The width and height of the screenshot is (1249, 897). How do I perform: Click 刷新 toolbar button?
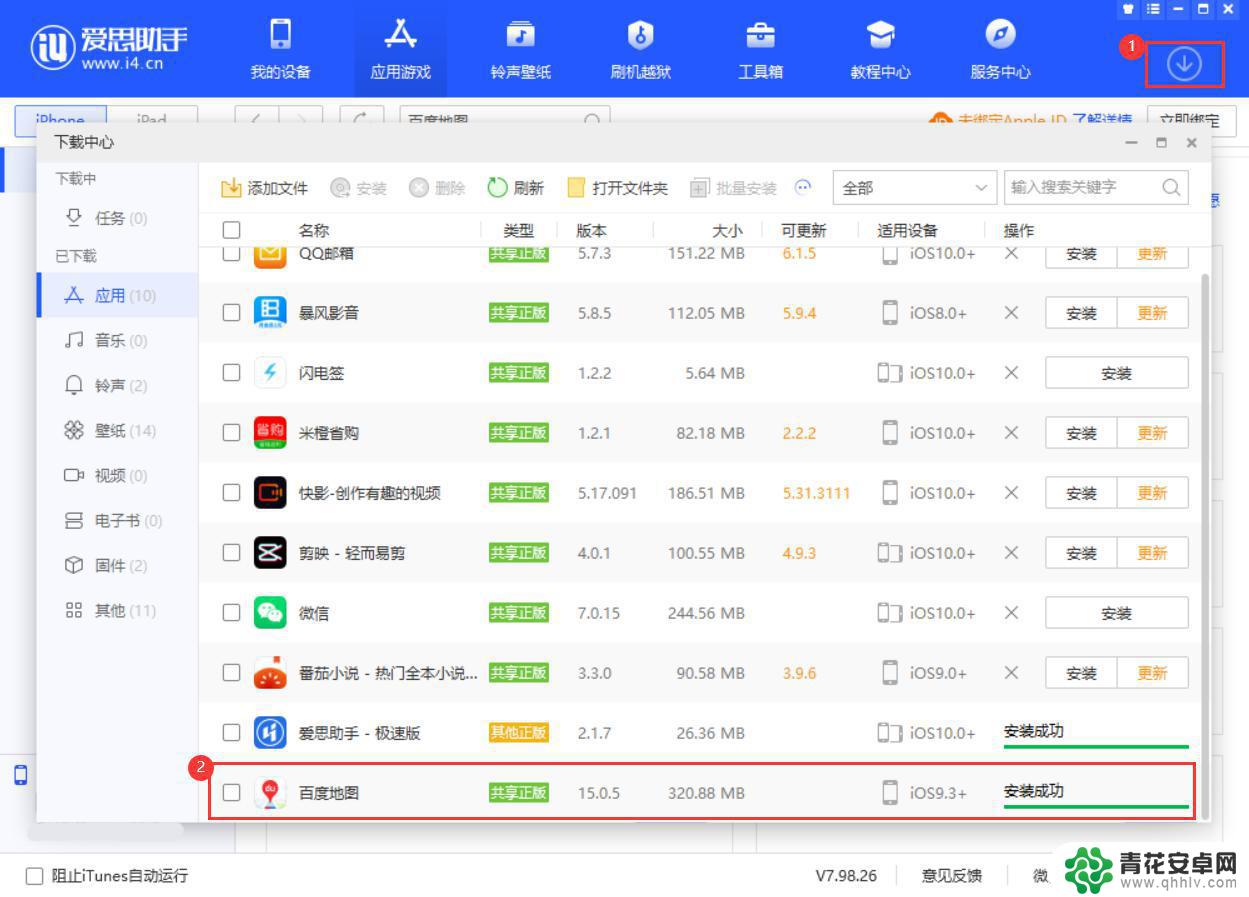pyautogui.click(x=515, y=188)
